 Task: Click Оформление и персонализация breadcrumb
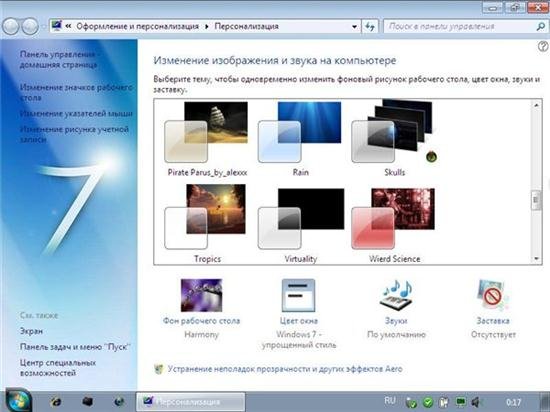tap(137, 26)
